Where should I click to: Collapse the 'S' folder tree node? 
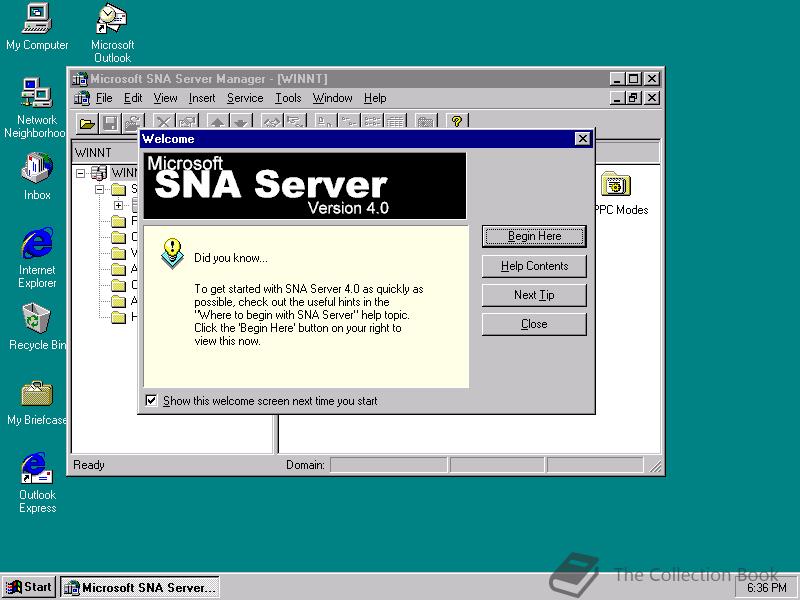pos(99,189)
